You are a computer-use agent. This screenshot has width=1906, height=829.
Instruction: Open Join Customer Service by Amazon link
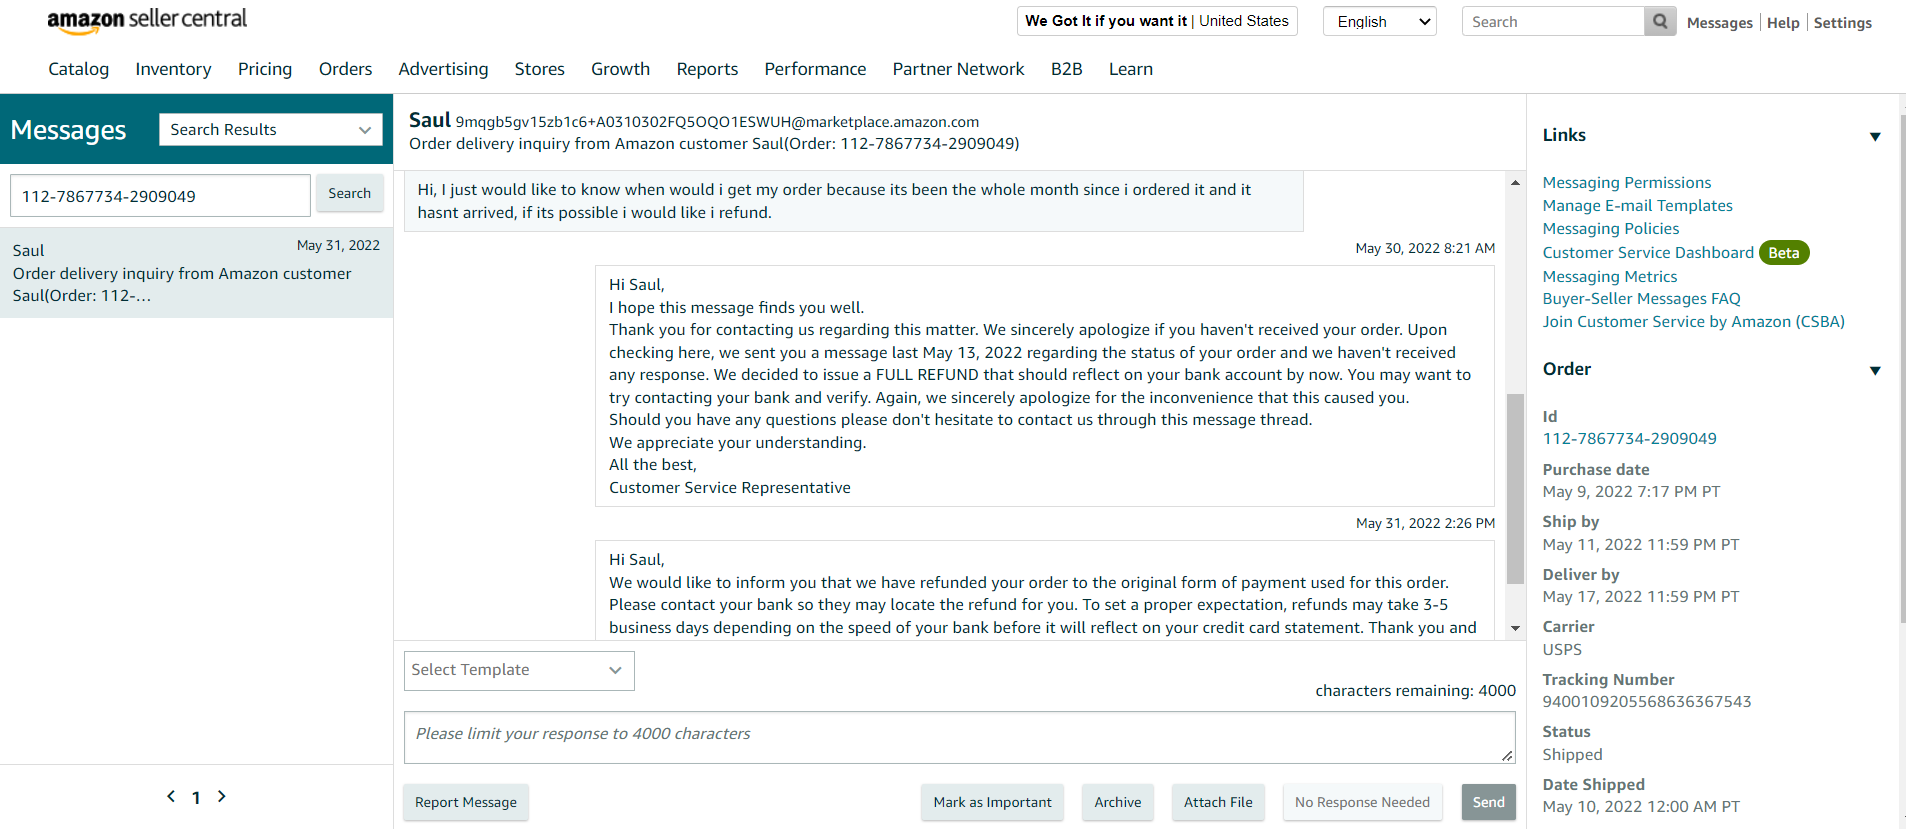[x=1693, y=321]
